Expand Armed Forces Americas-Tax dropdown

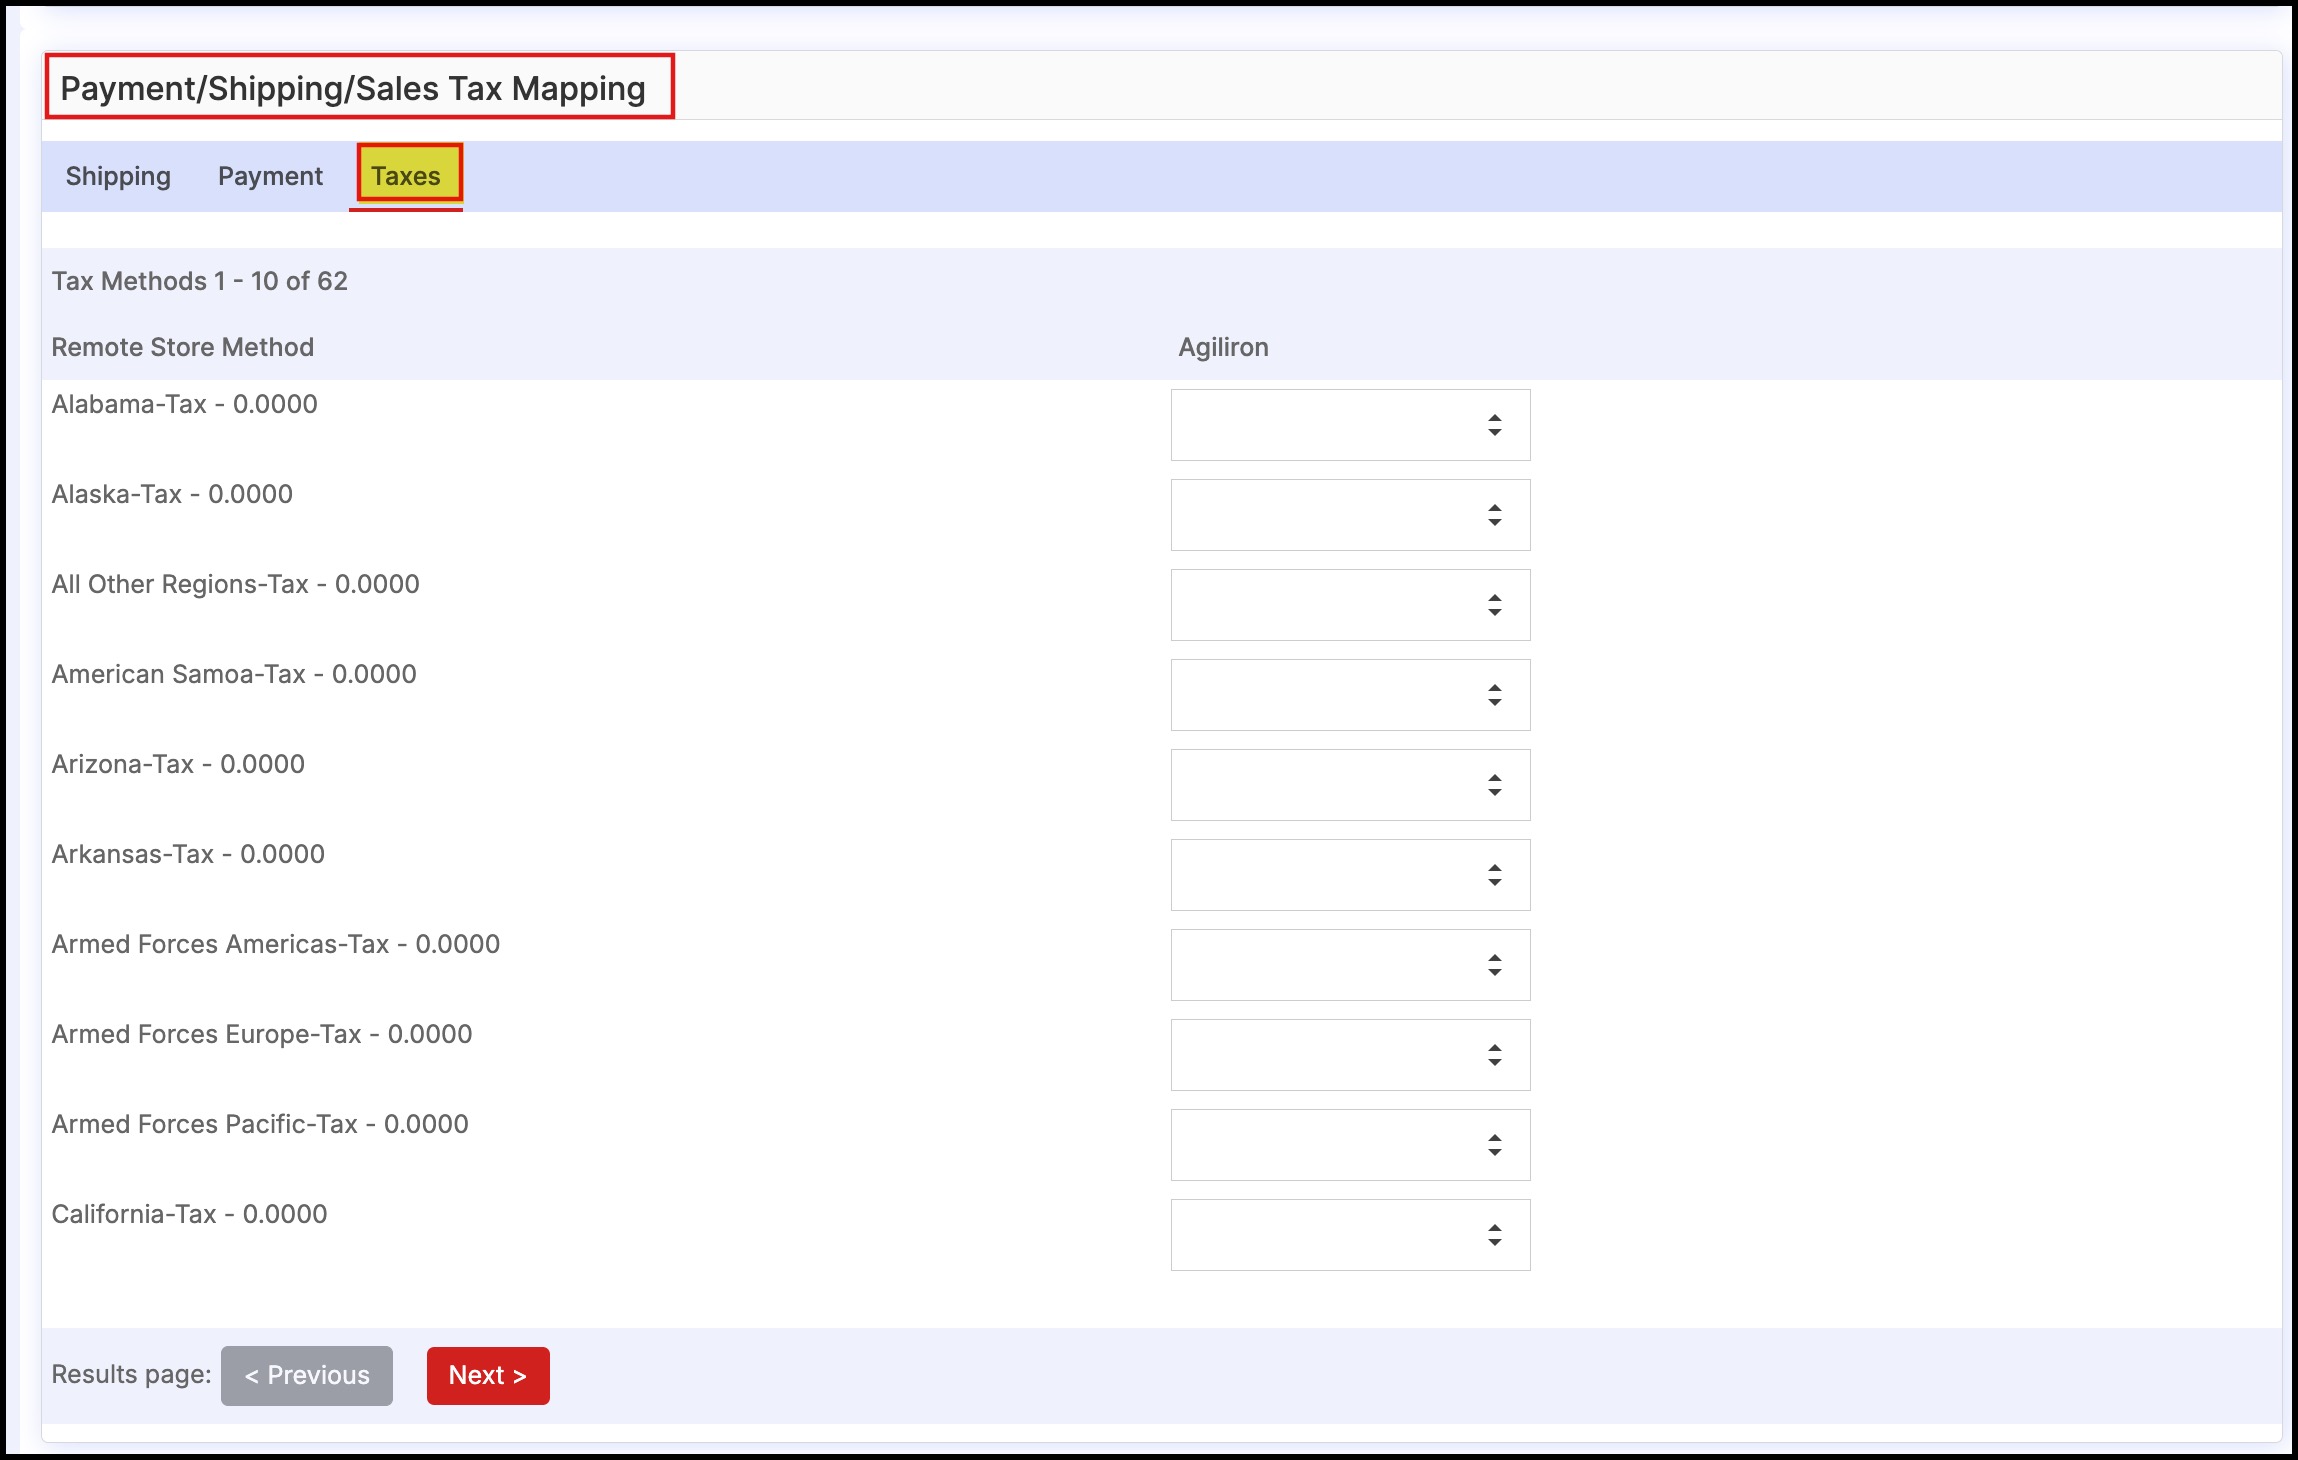(1349, 965)
